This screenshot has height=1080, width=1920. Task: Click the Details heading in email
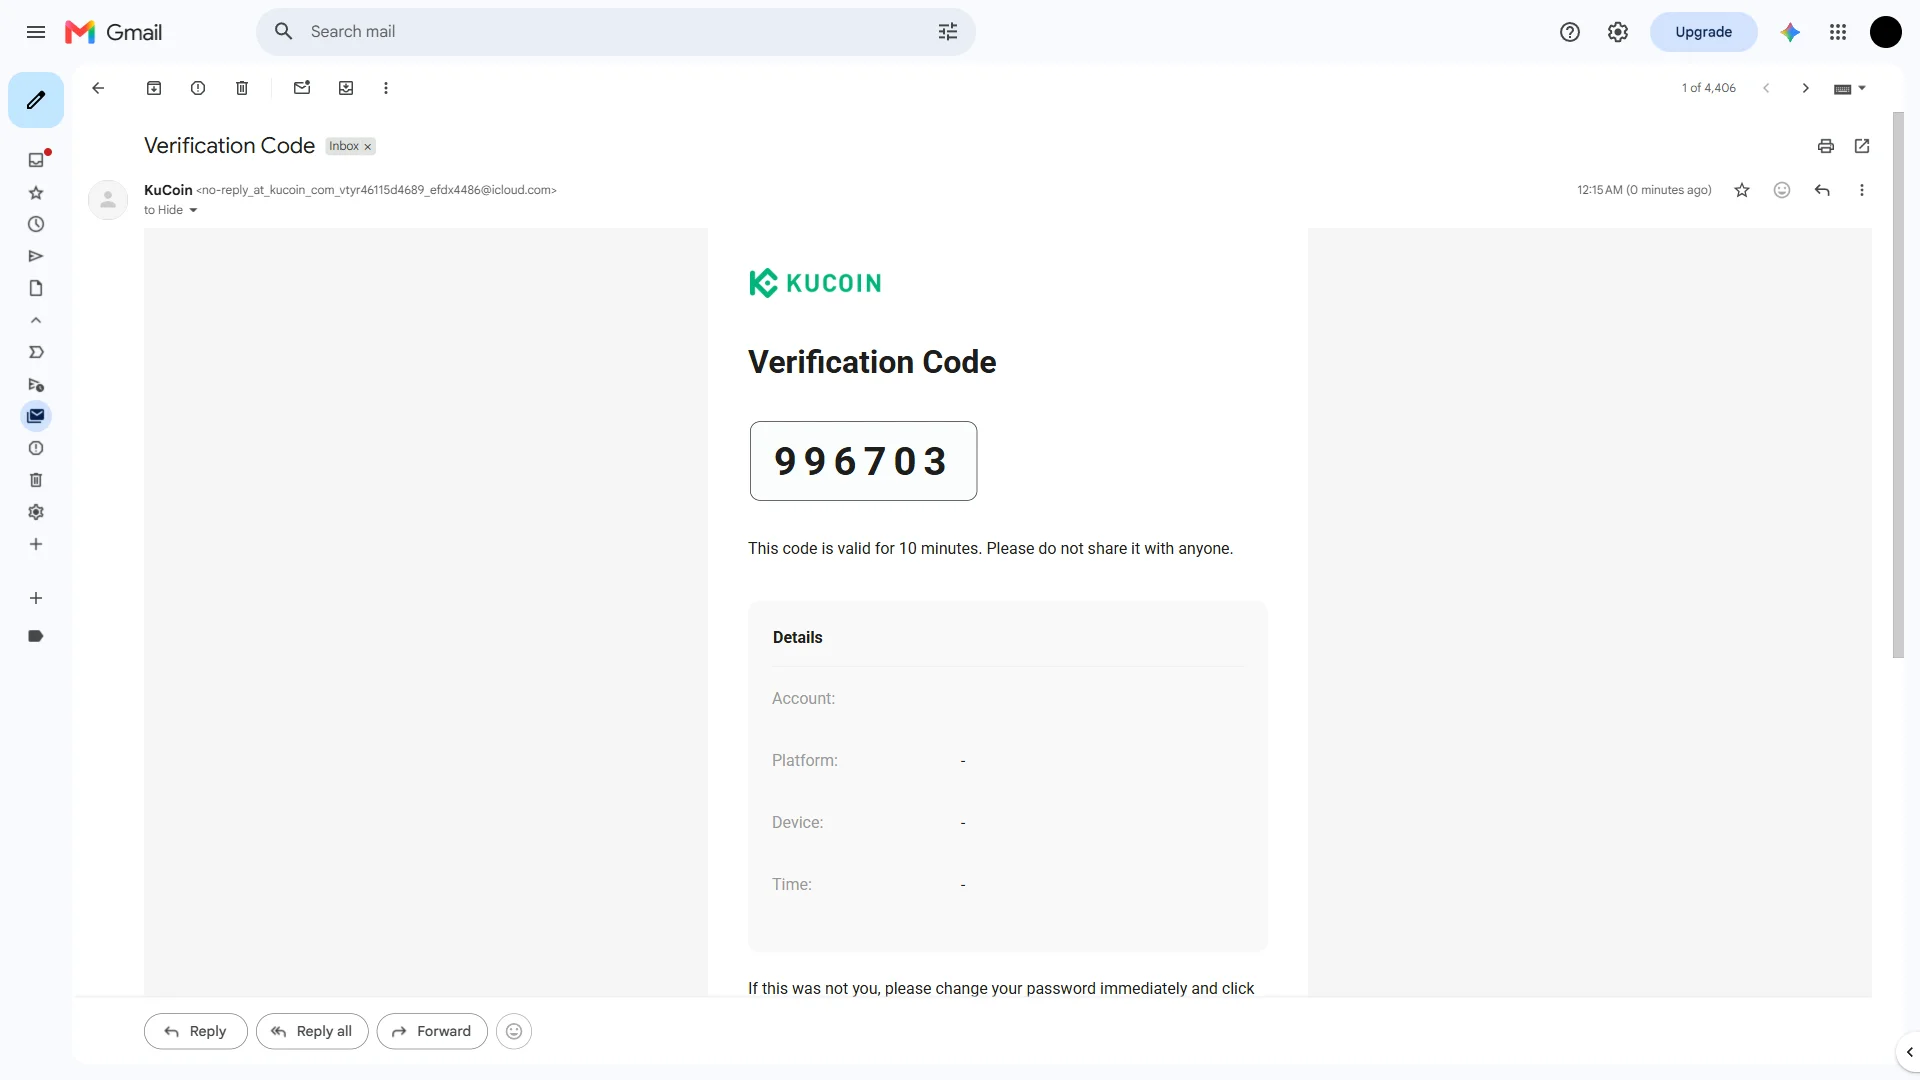click(x=797, y=637)
